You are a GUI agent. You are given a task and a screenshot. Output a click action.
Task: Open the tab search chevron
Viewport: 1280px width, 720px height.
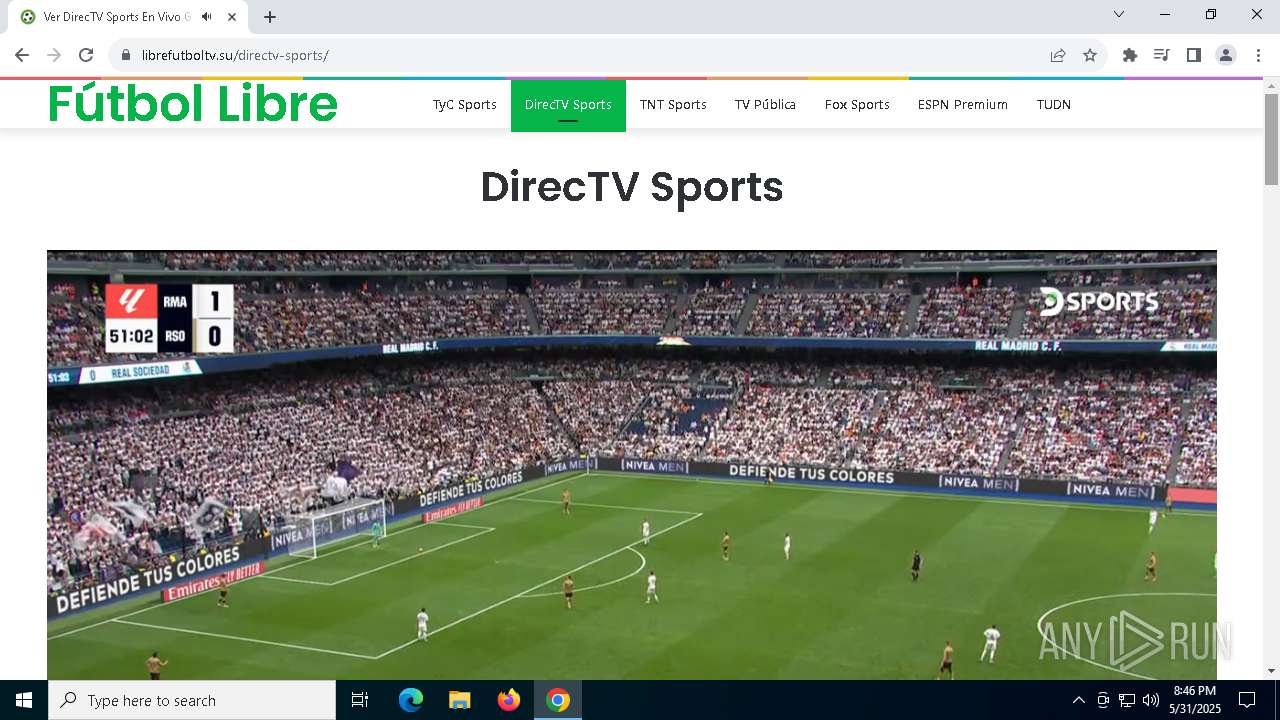point(1119,14)
